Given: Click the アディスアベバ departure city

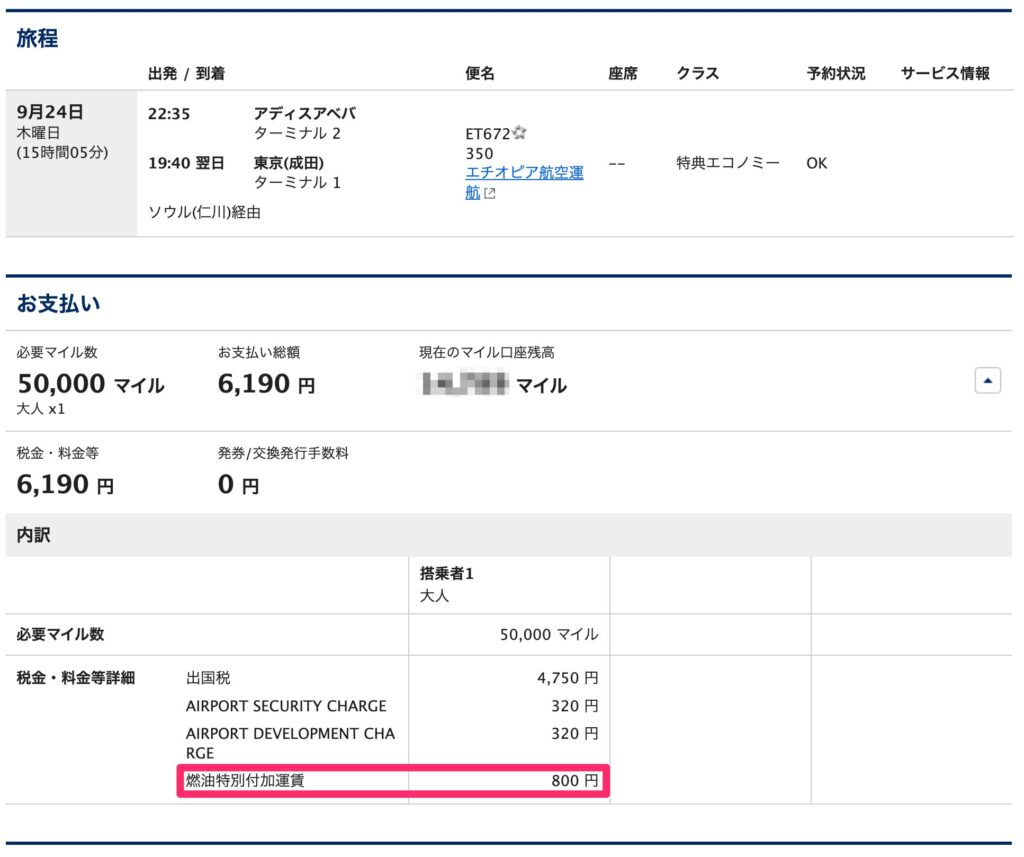Looking at the screenshot, I should pyautogui.click(x=305, y=114).
